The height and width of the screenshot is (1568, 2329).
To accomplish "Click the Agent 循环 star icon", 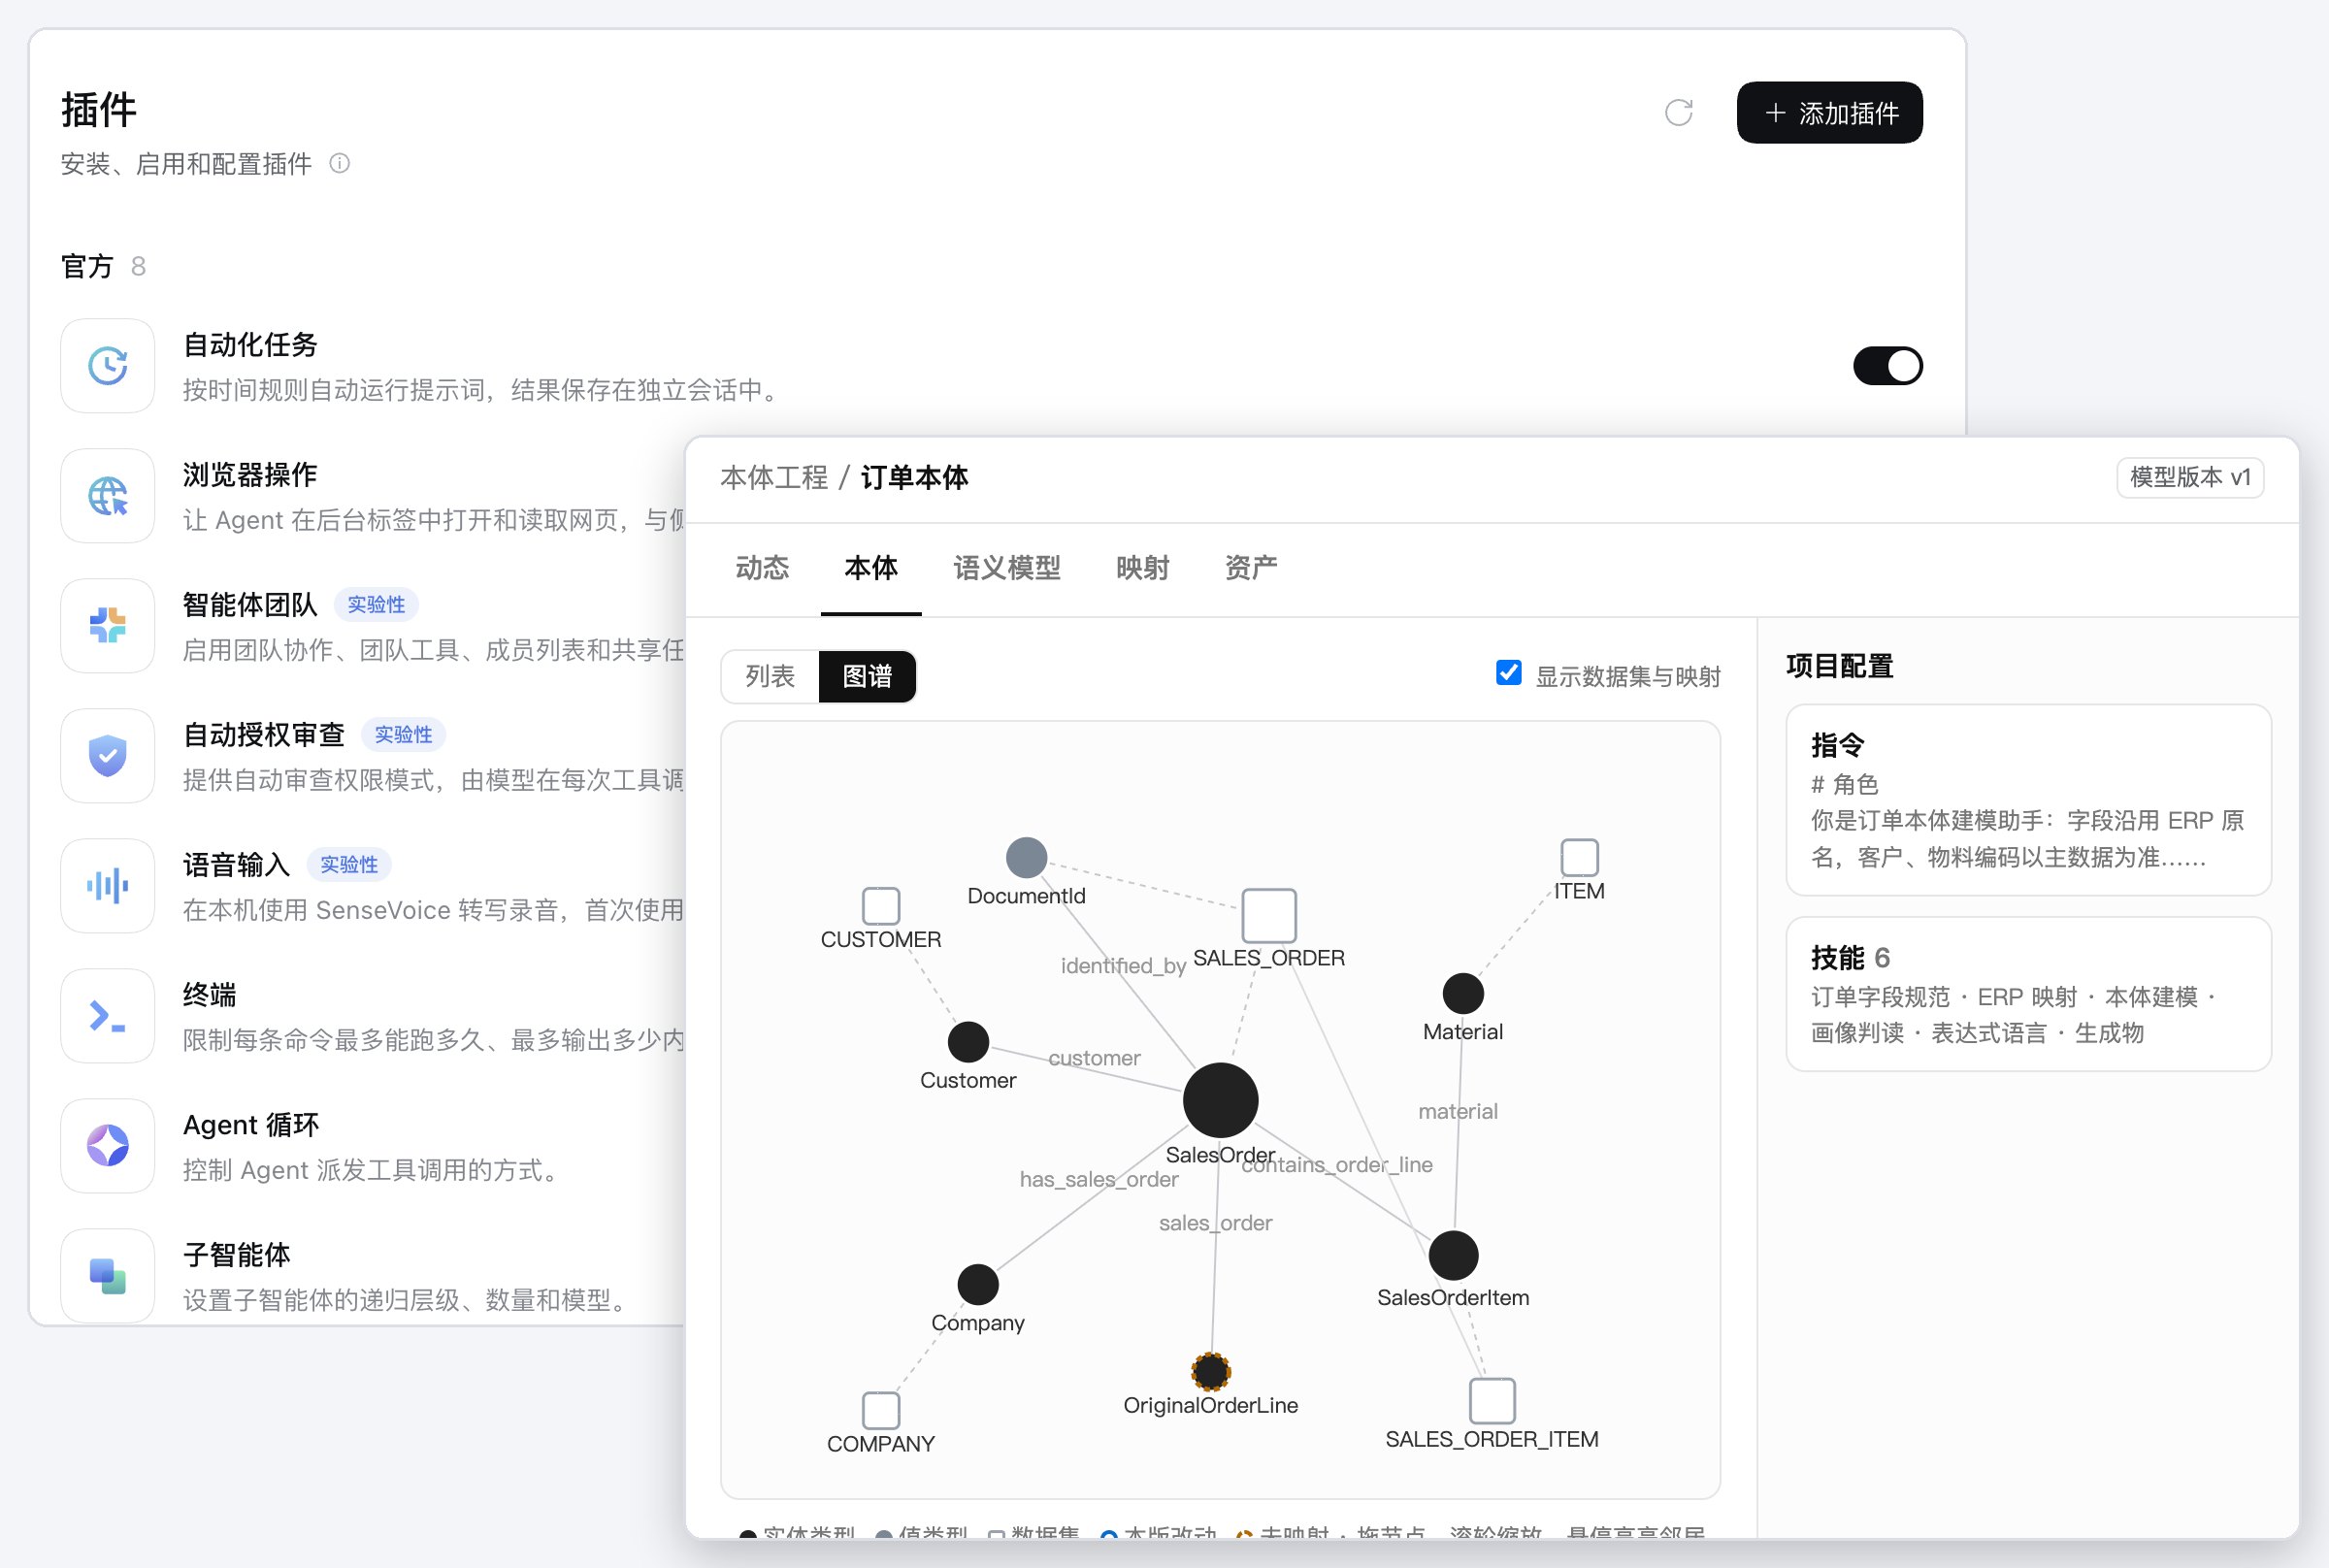I will pos(108,1145).
